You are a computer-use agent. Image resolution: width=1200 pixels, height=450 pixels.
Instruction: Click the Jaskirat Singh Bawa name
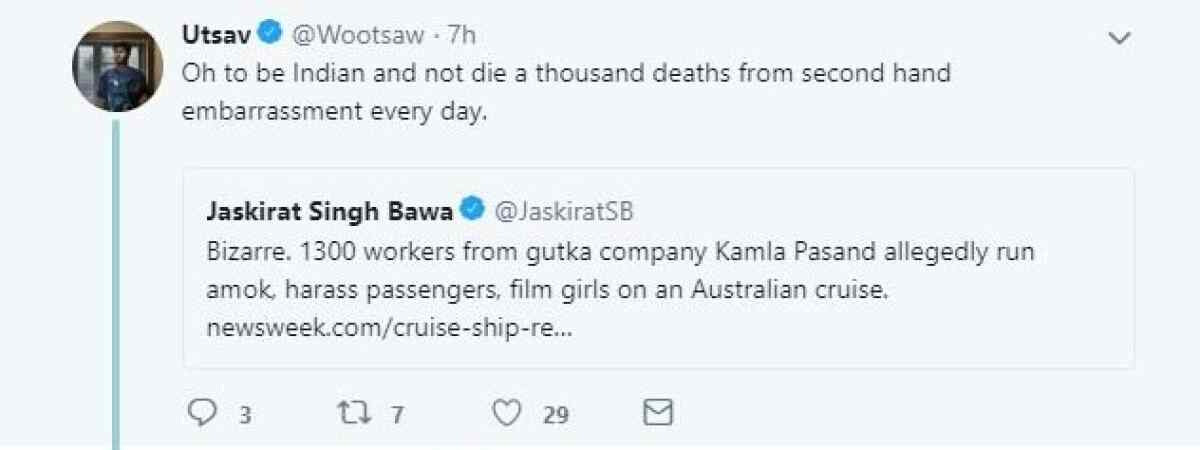coord(329,210)
